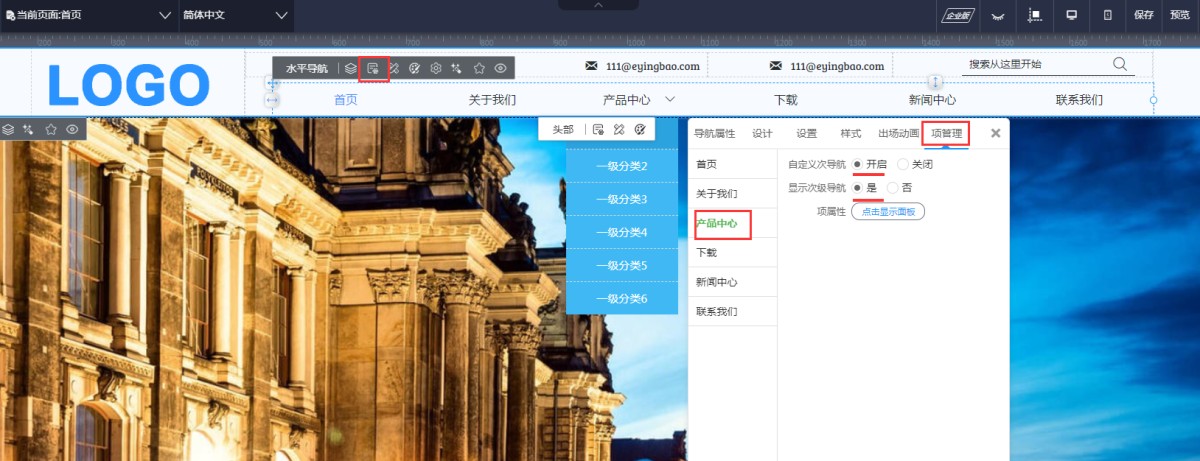This screenshot has height=461, width=1200.
Task: Click the closed-eye hide icon in top bar
Action: (997, 15)
